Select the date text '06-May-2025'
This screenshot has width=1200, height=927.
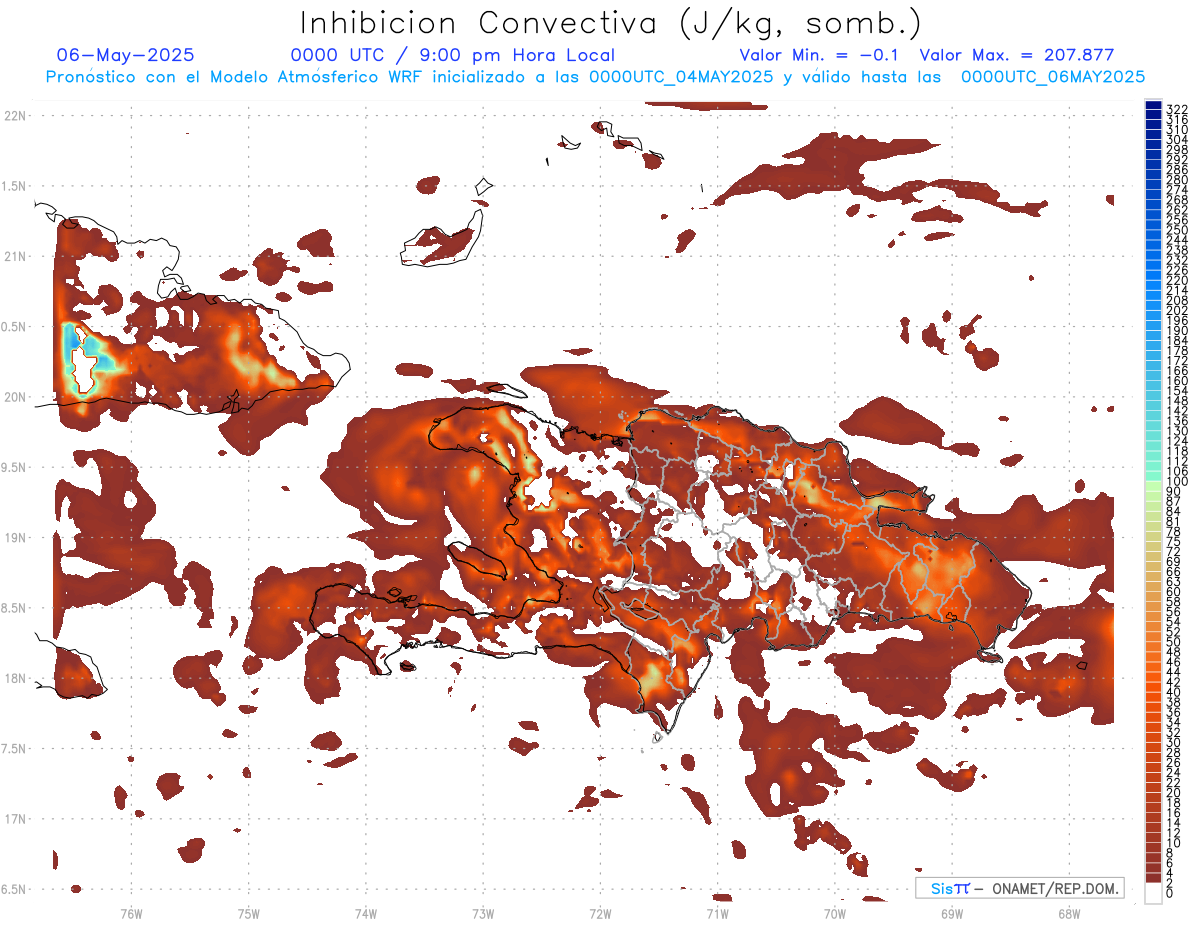point(126,55)
